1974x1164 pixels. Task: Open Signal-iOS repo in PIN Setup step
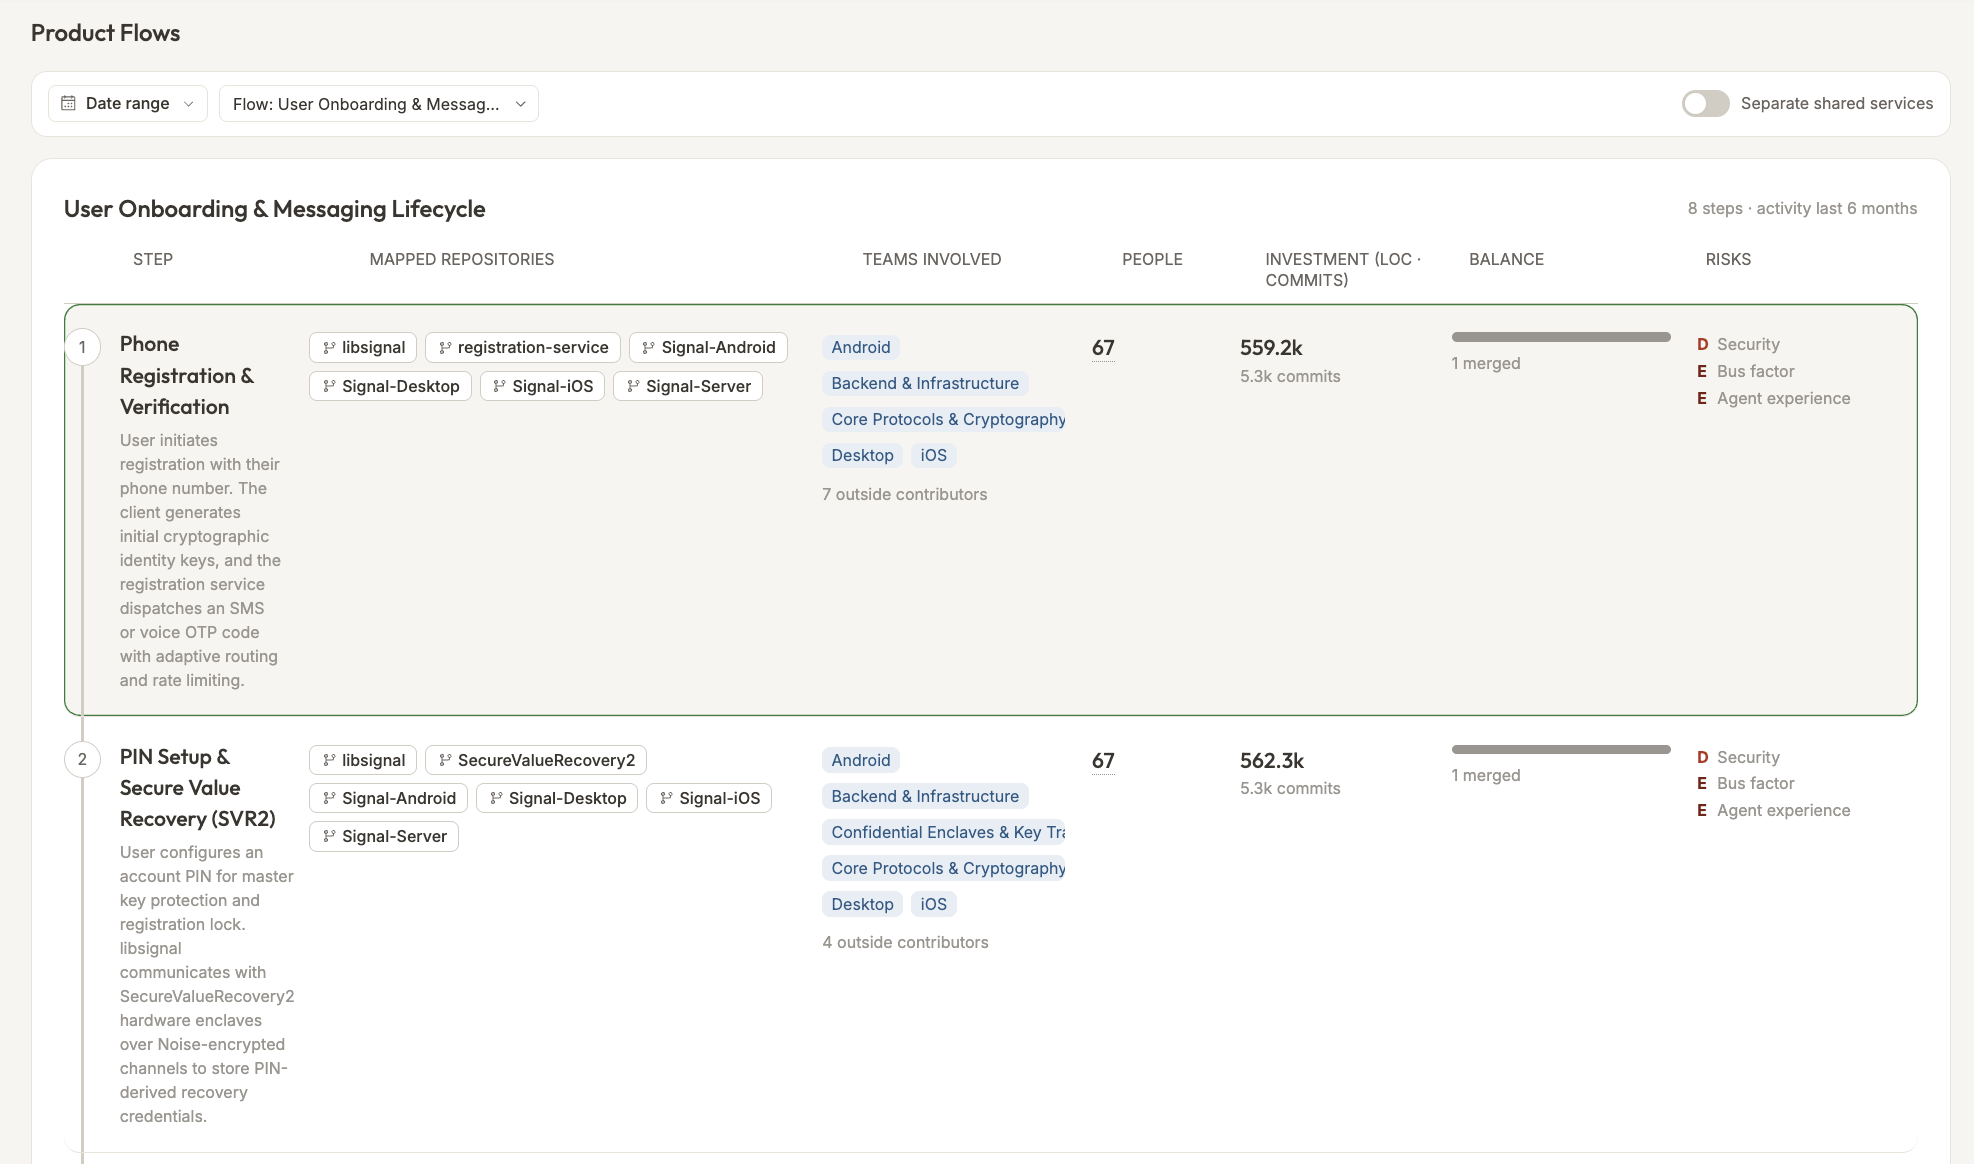click(709, 798)
